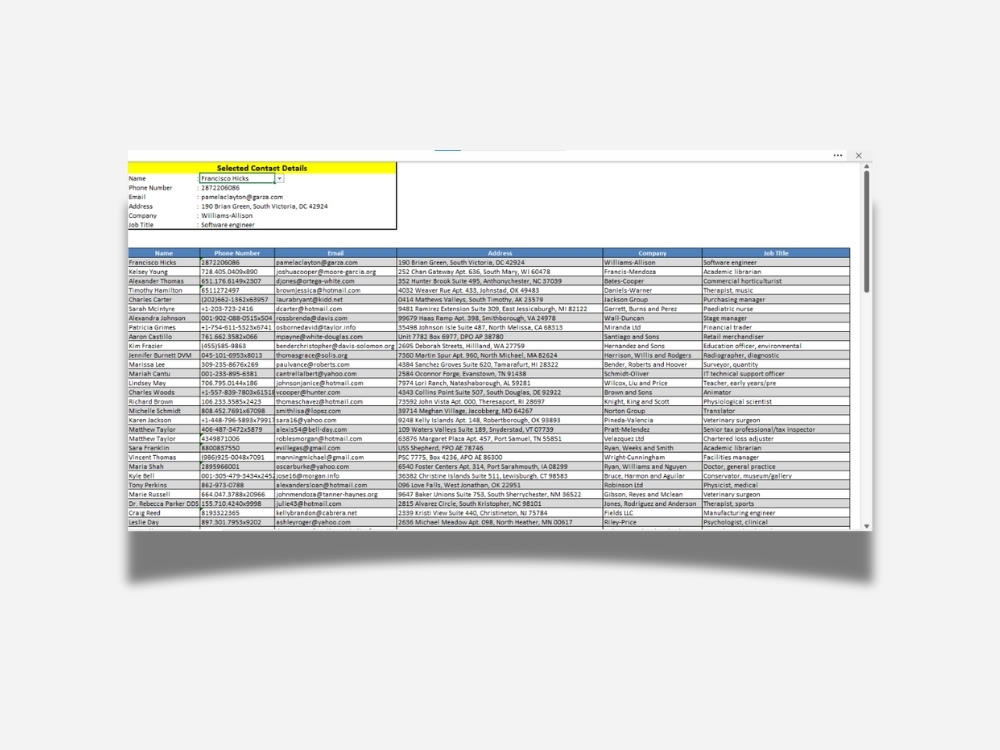Open the three-dots more options menu

click(x=837, y=156)
